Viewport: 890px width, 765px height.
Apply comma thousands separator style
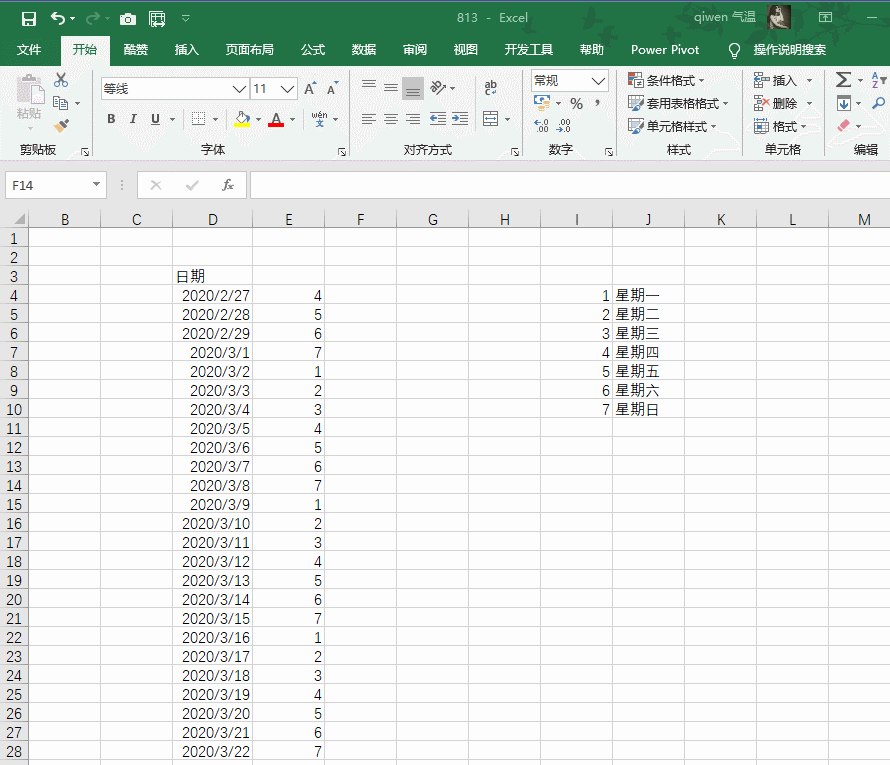tap(597, 103)
